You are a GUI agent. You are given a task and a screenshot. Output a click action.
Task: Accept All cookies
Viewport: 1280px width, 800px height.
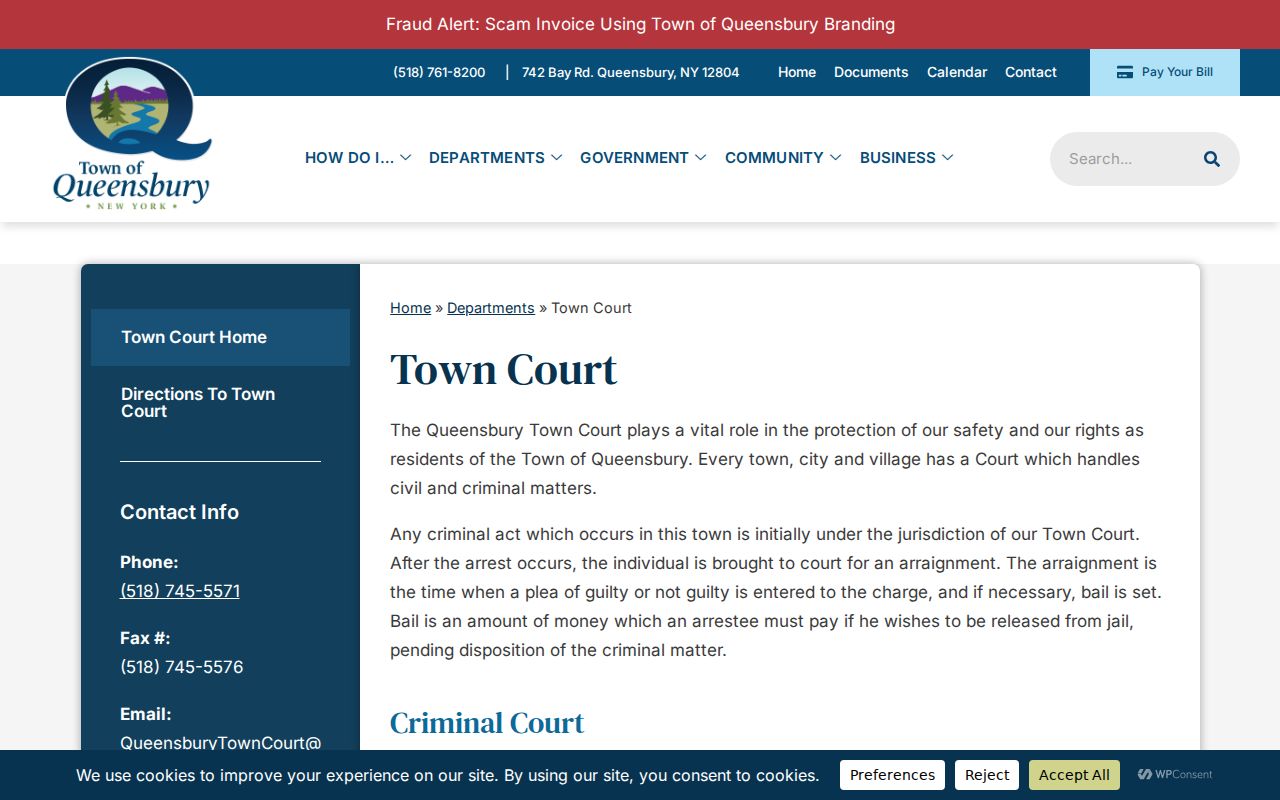pyautogui.click(x=1074, y=775)
